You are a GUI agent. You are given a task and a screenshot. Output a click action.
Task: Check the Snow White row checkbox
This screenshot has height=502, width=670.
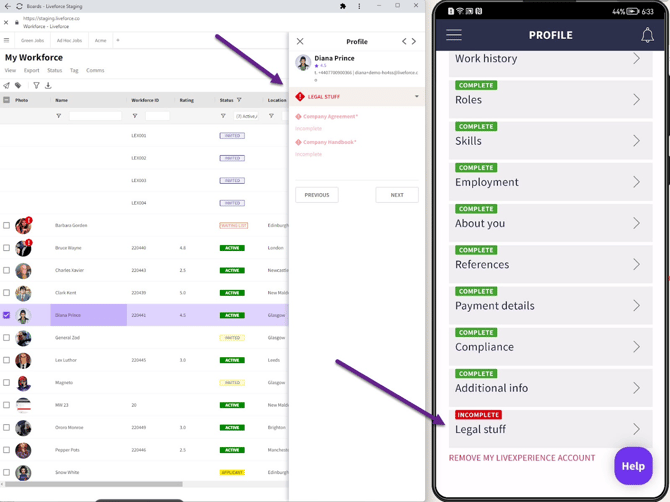tap(6, 472)
